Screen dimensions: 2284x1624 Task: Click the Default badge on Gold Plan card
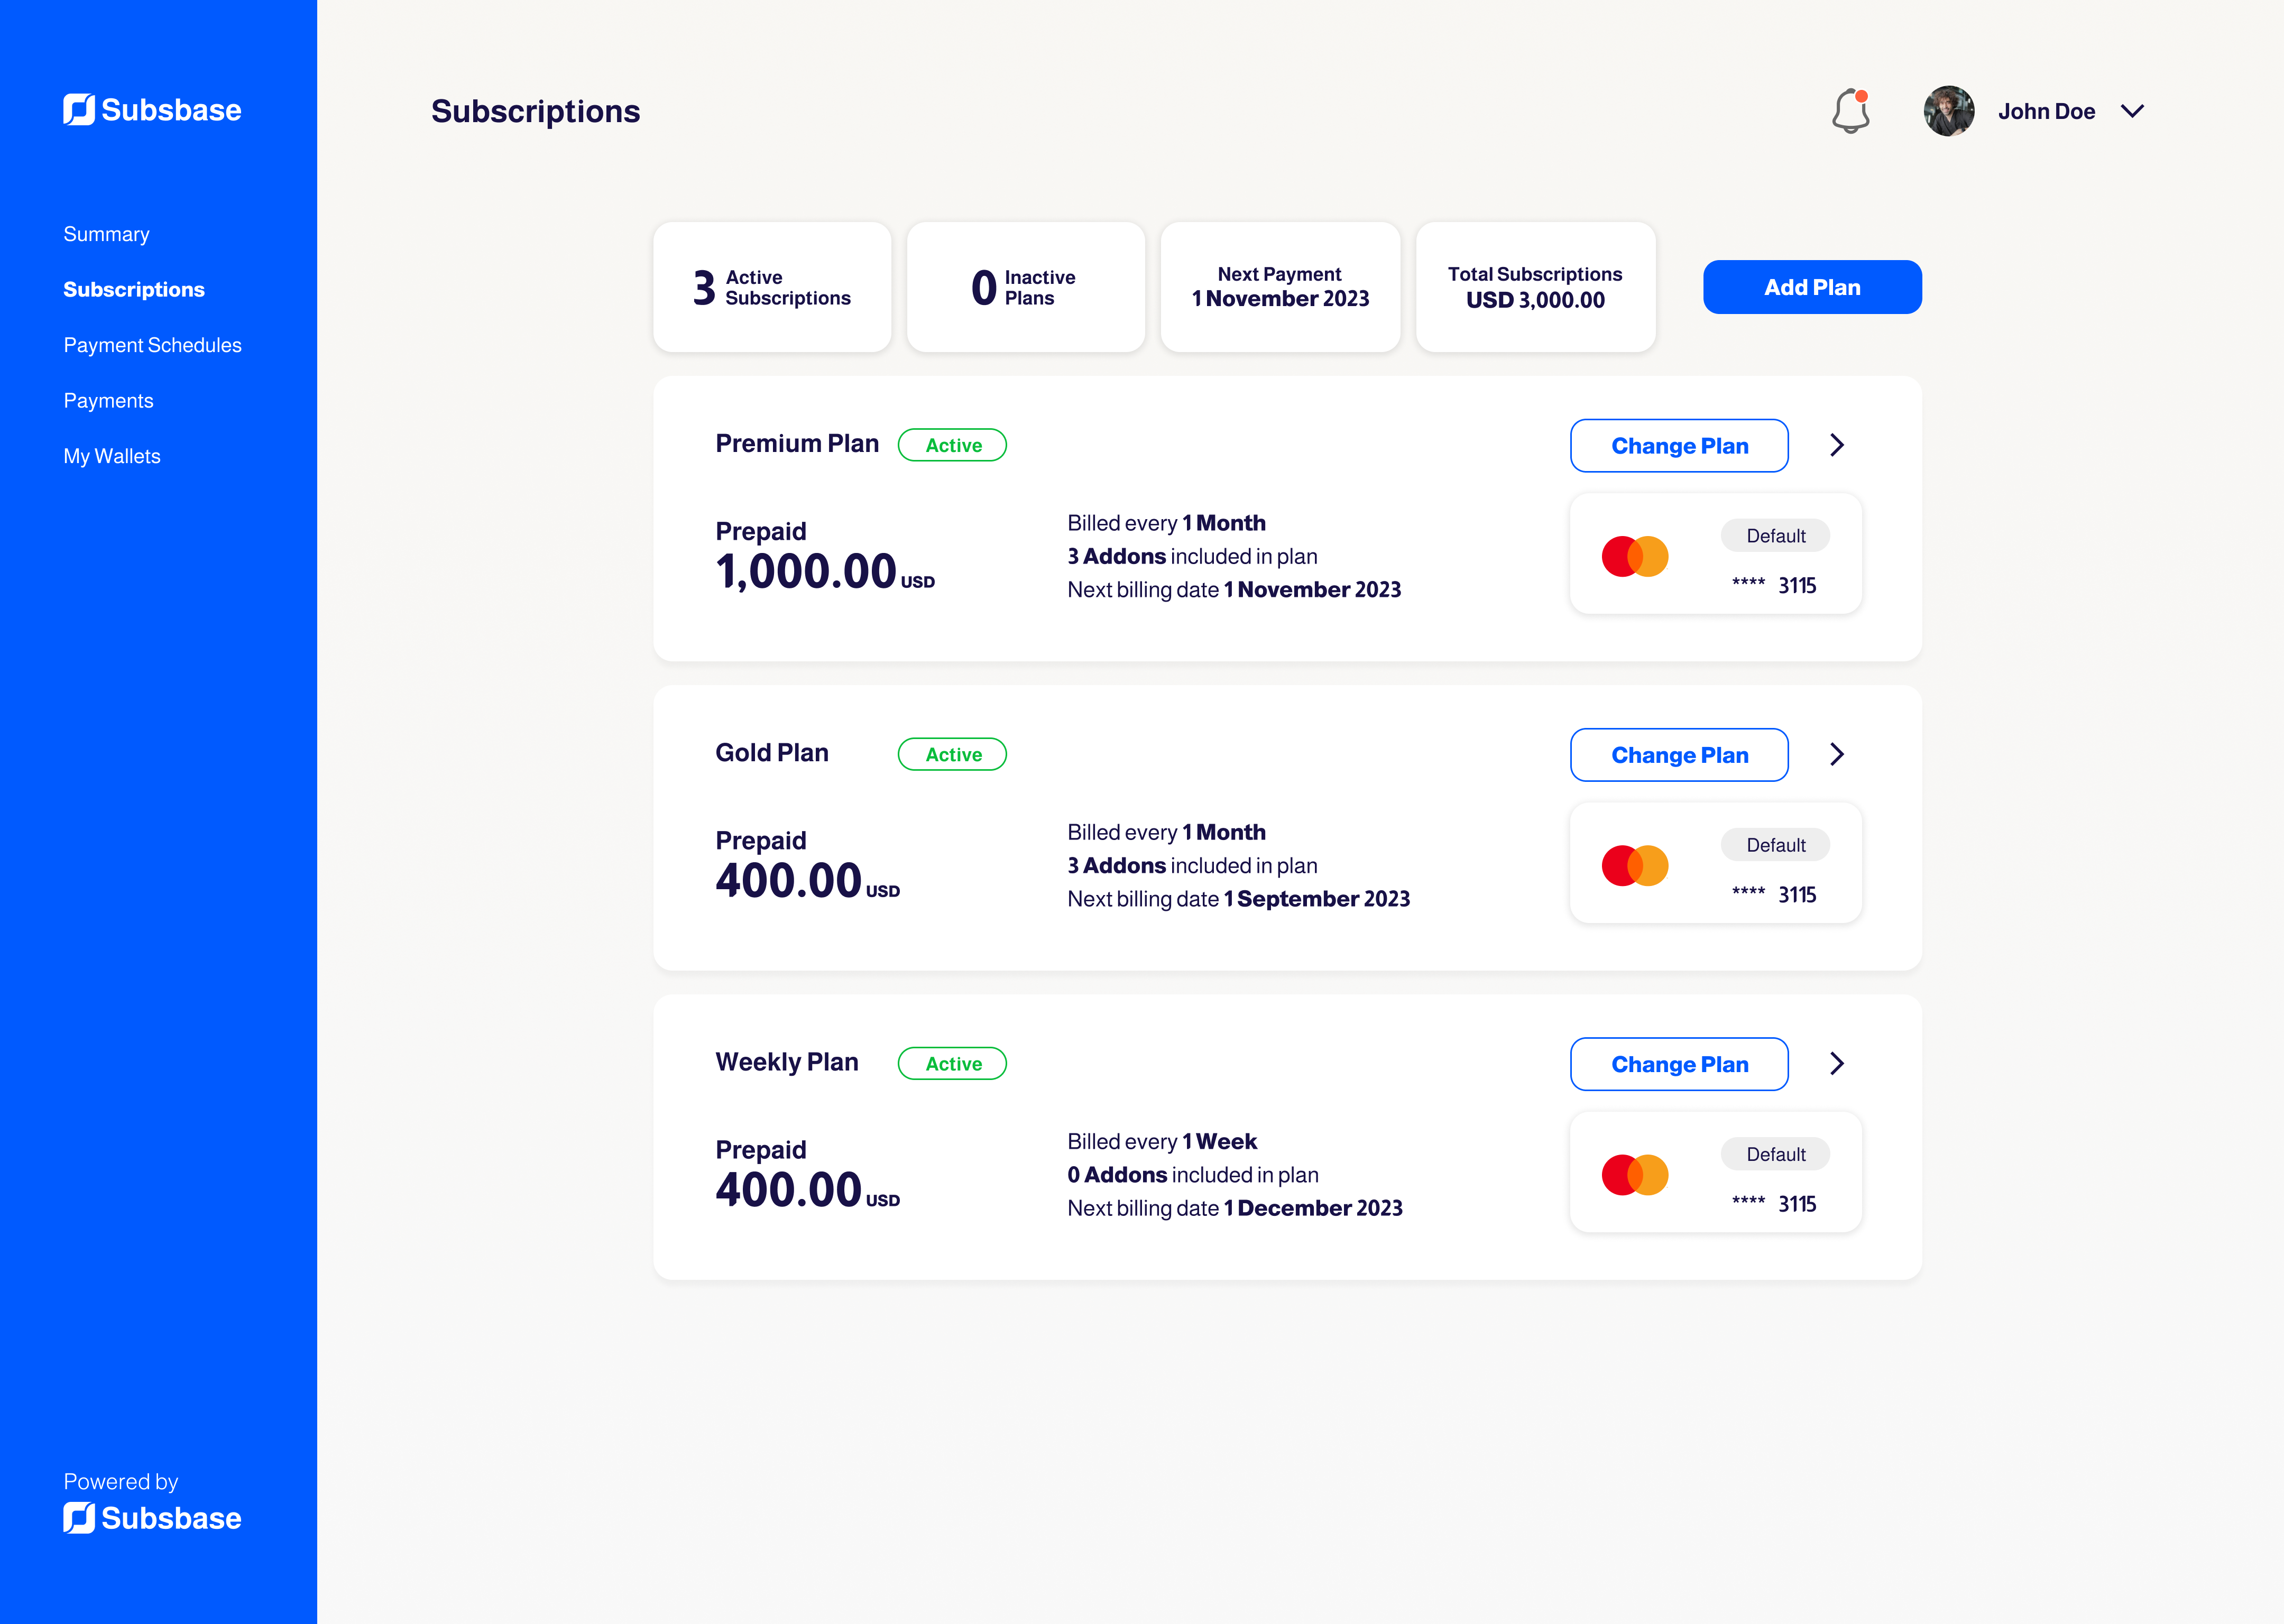1775,845
